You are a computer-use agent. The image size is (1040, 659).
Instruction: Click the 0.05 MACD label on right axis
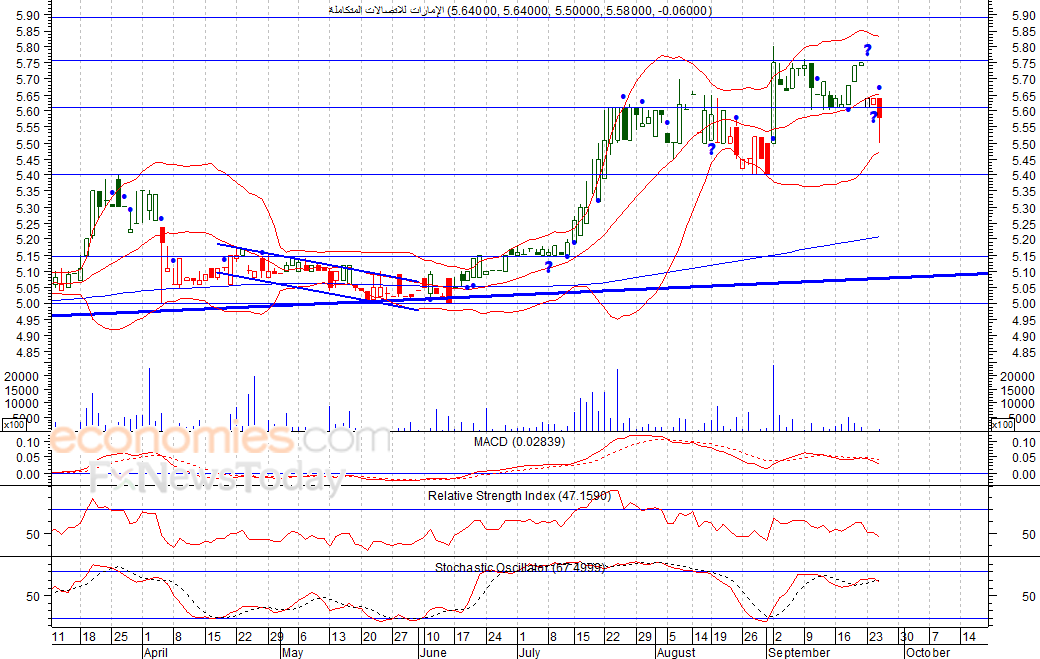coord(1025,457)
